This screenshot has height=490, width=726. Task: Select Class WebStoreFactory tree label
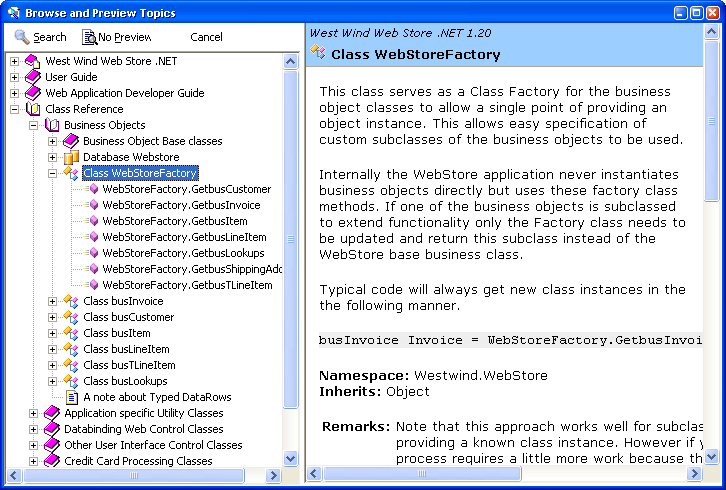[140, 173]
